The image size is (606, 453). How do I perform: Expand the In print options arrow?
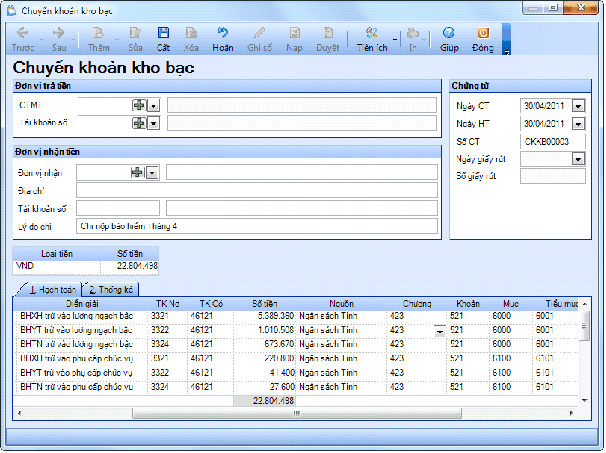(424, 39)
